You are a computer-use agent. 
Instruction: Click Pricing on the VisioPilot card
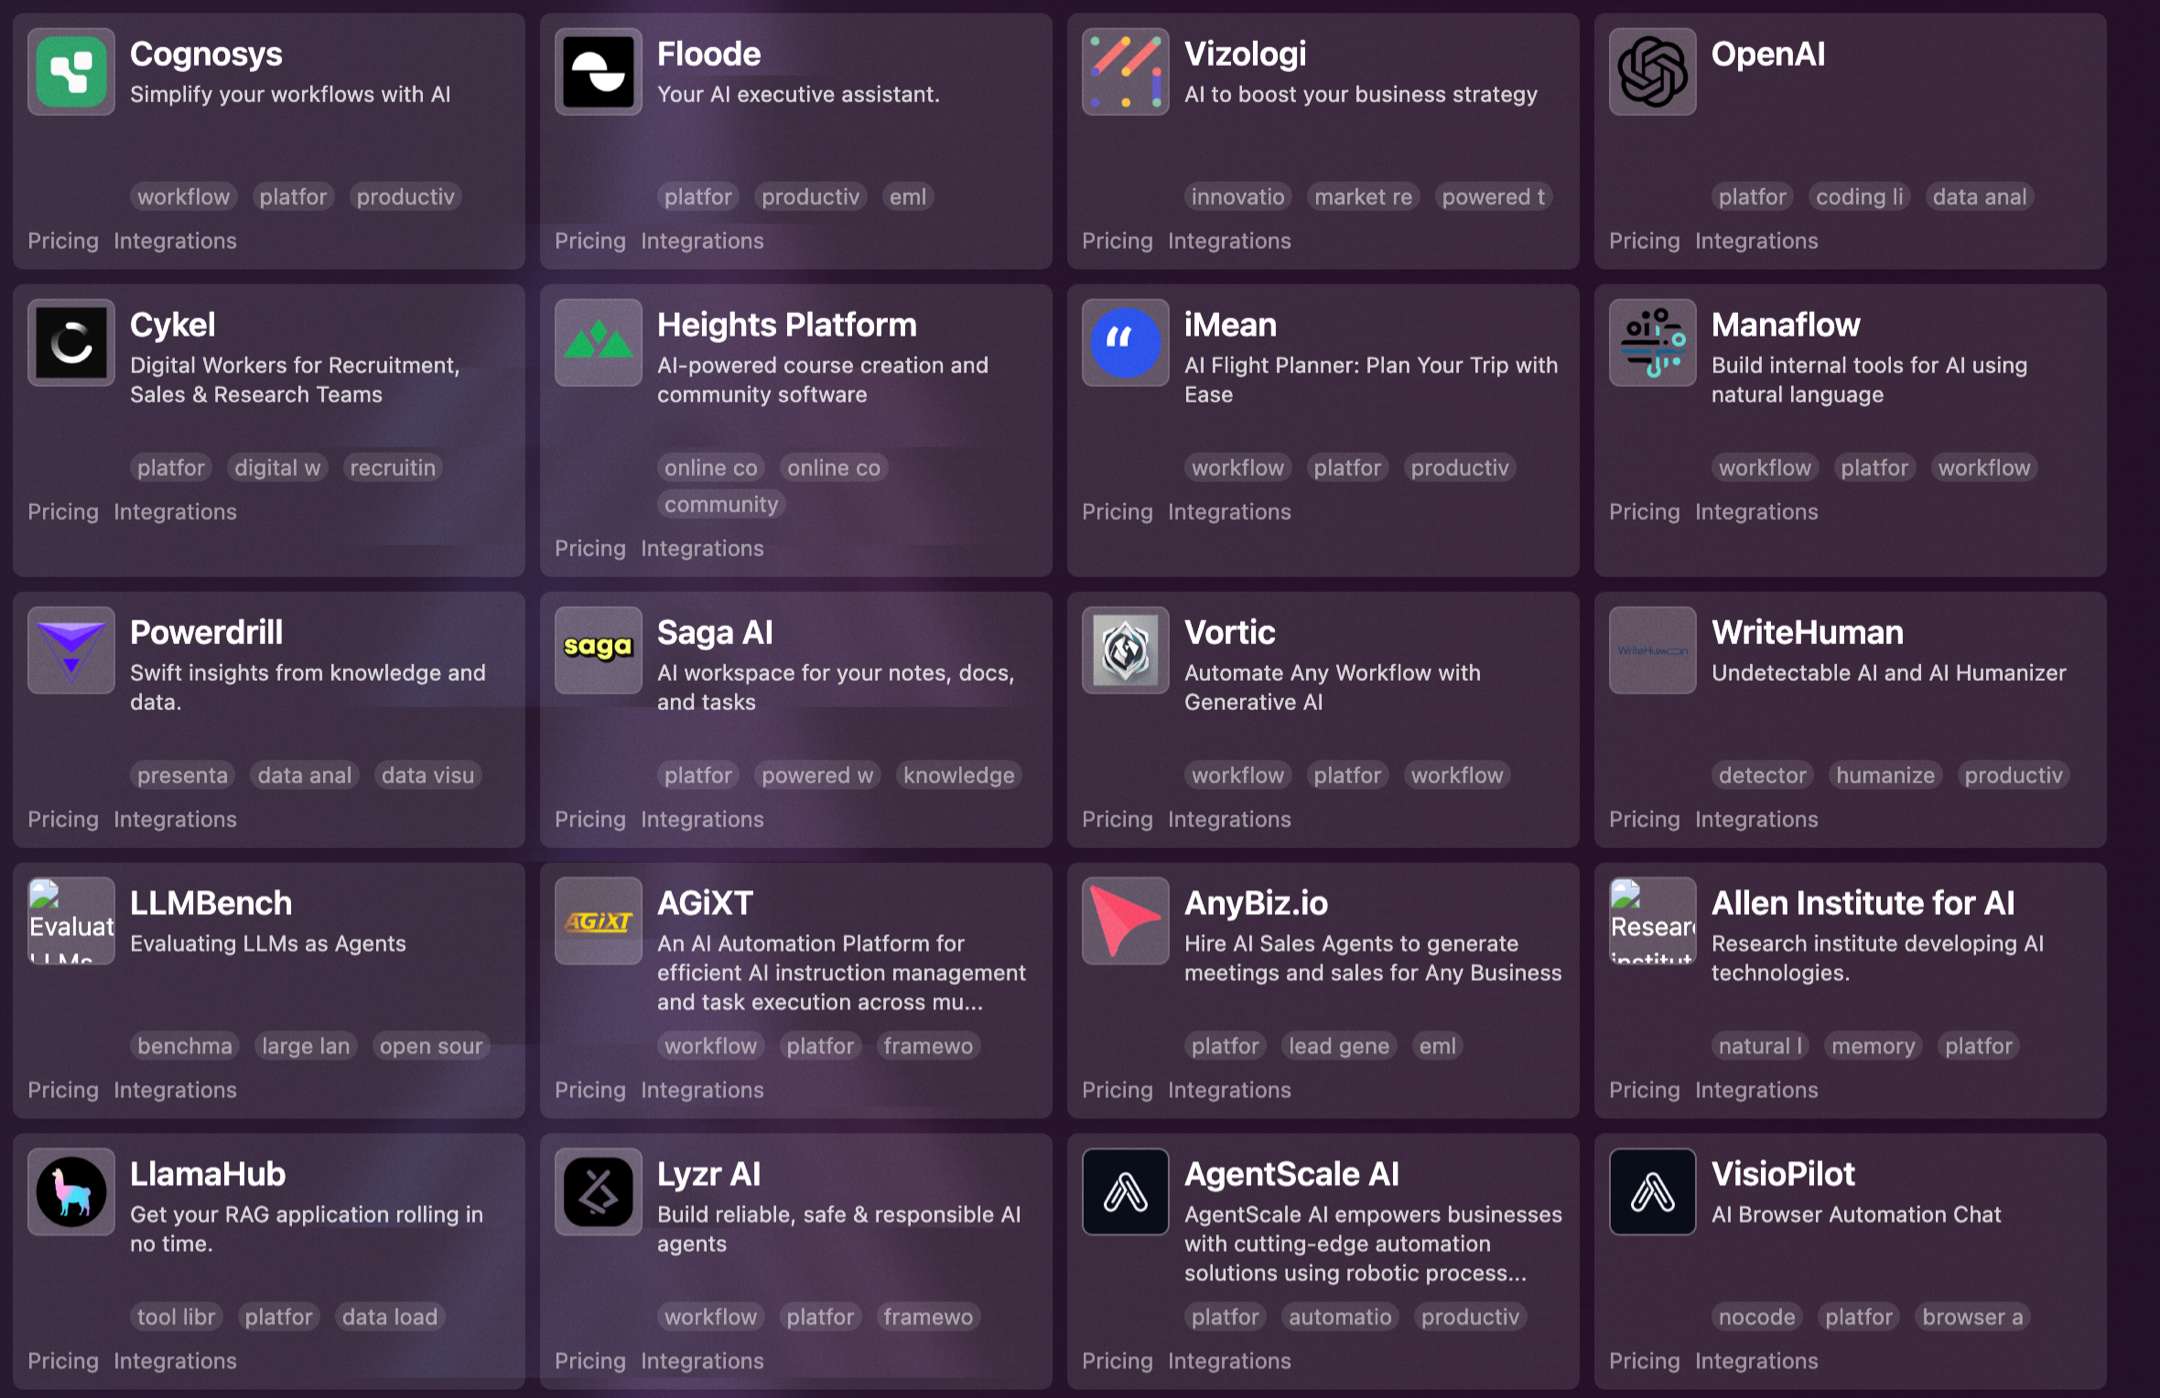pos(1644,1361)
